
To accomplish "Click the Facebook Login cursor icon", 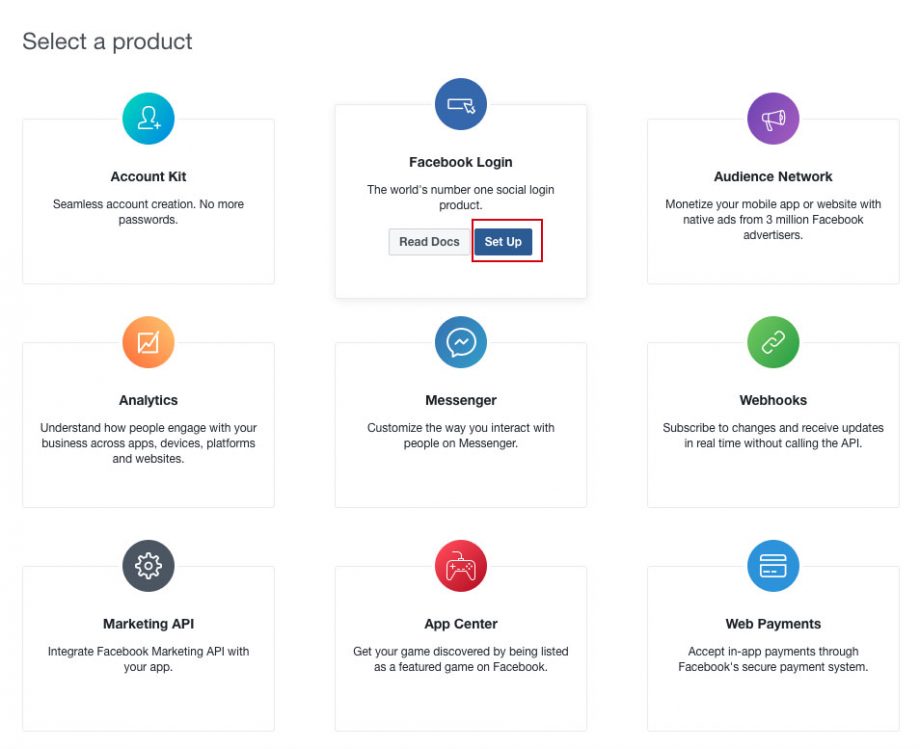I will coord(461,104).
